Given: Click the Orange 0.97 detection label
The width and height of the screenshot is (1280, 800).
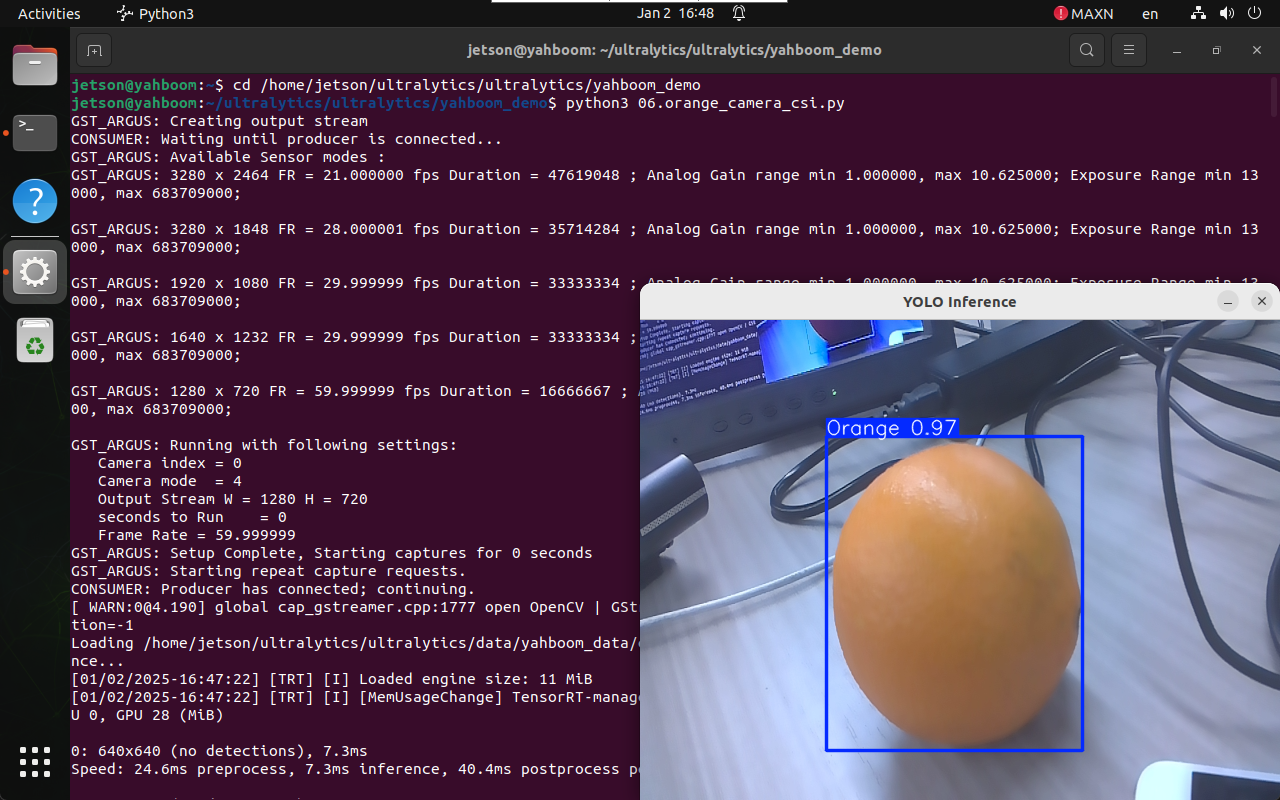Looking at the screenshot, I should coord(892,428).
